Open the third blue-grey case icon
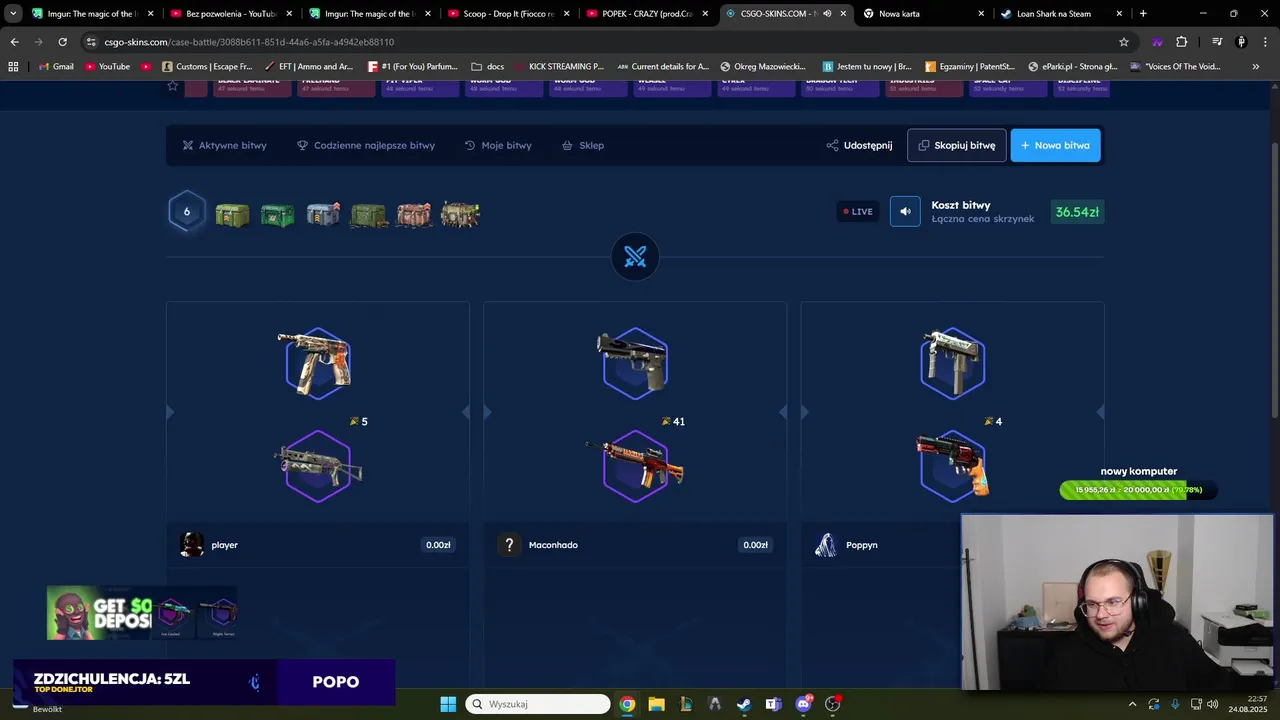 (x=323, y=214)
